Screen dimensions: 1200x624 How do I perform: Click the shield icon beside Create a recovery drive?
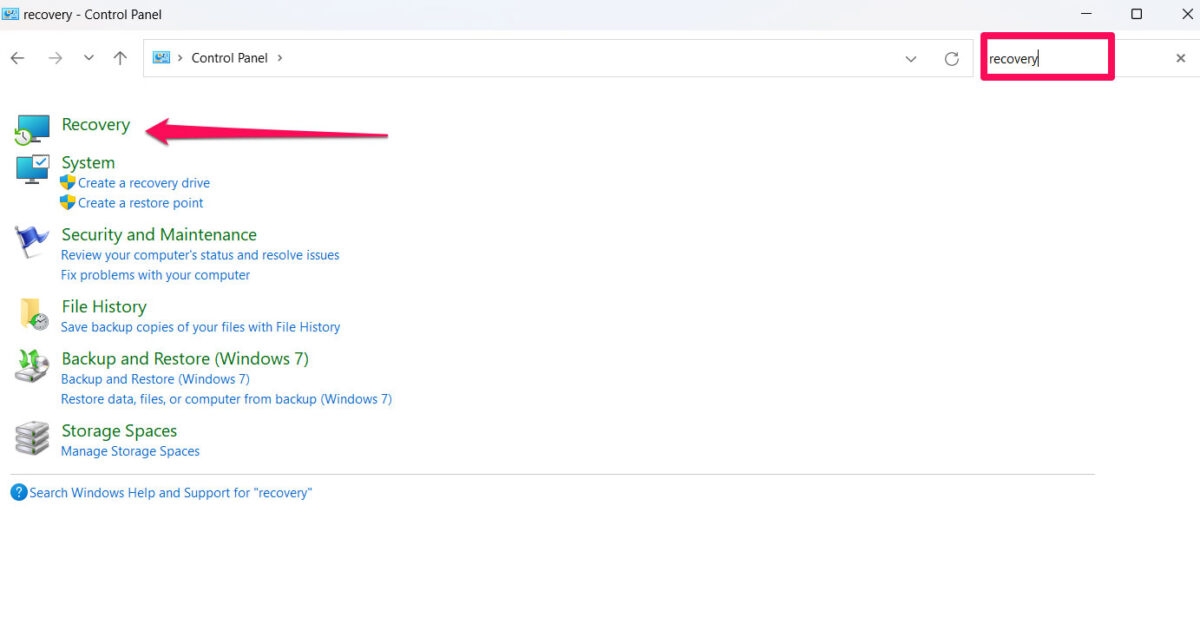click(67, 182)
